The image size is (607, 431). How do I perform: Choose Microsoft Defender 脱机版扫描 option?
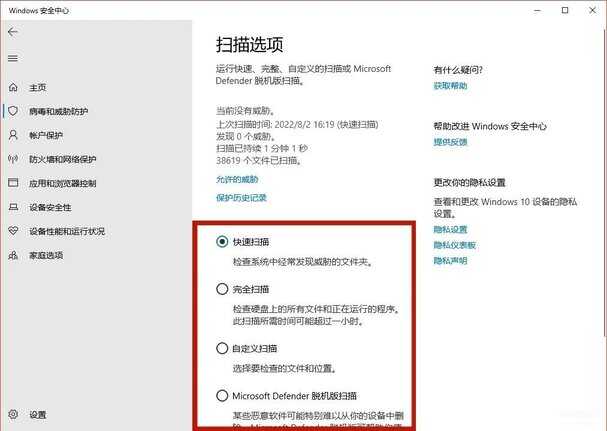pos(222,396)
